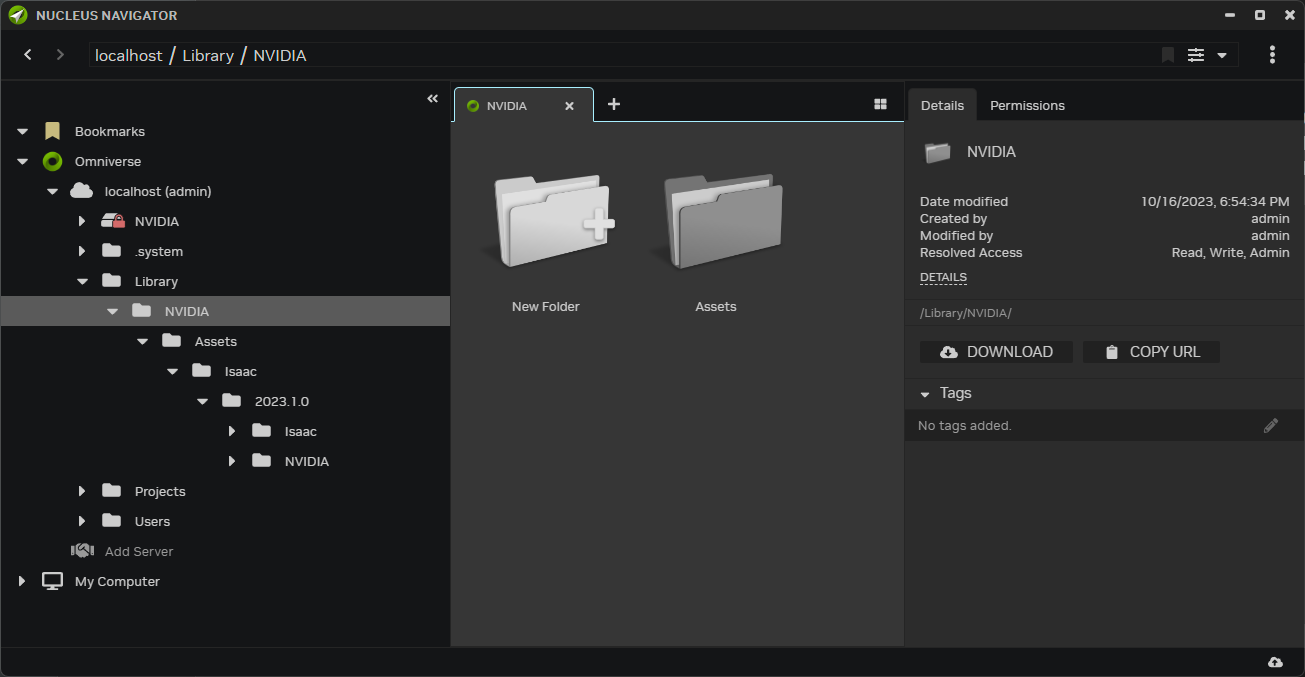Go back using the left arrow

tap(28, 55)
